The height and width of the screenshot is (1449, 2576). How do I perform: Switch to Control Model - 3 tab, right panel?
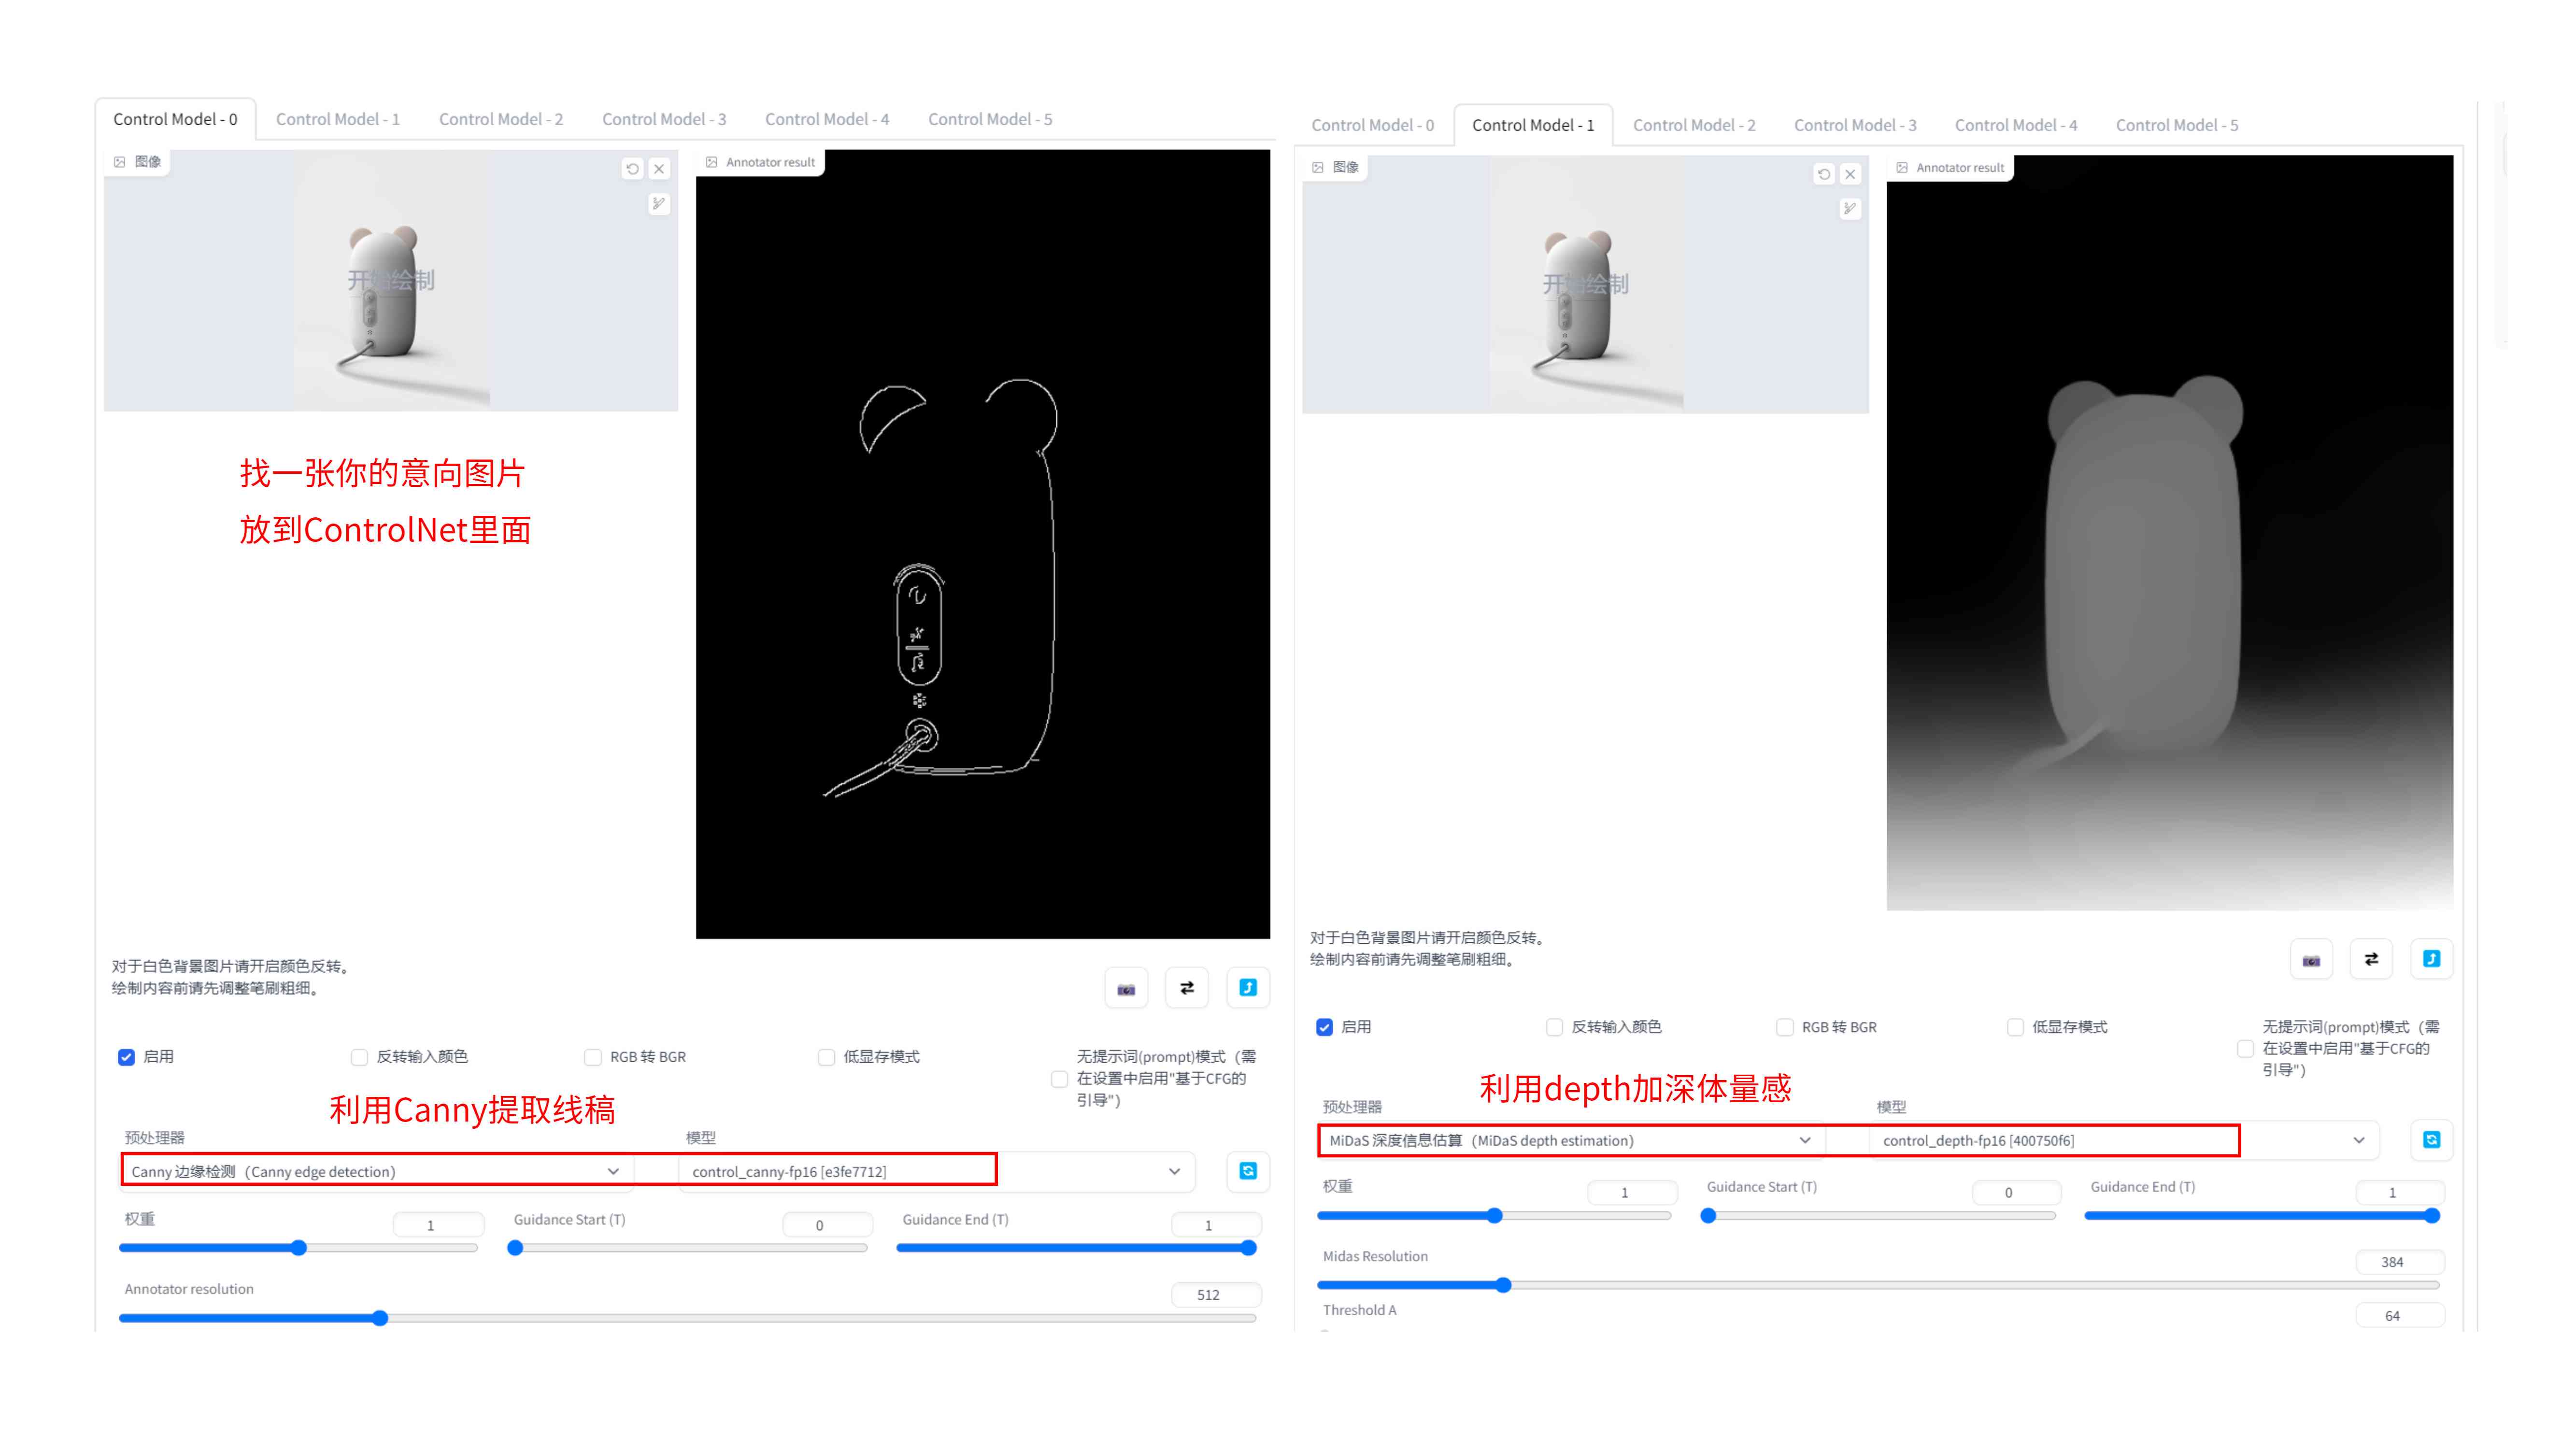coord(1855,125)
